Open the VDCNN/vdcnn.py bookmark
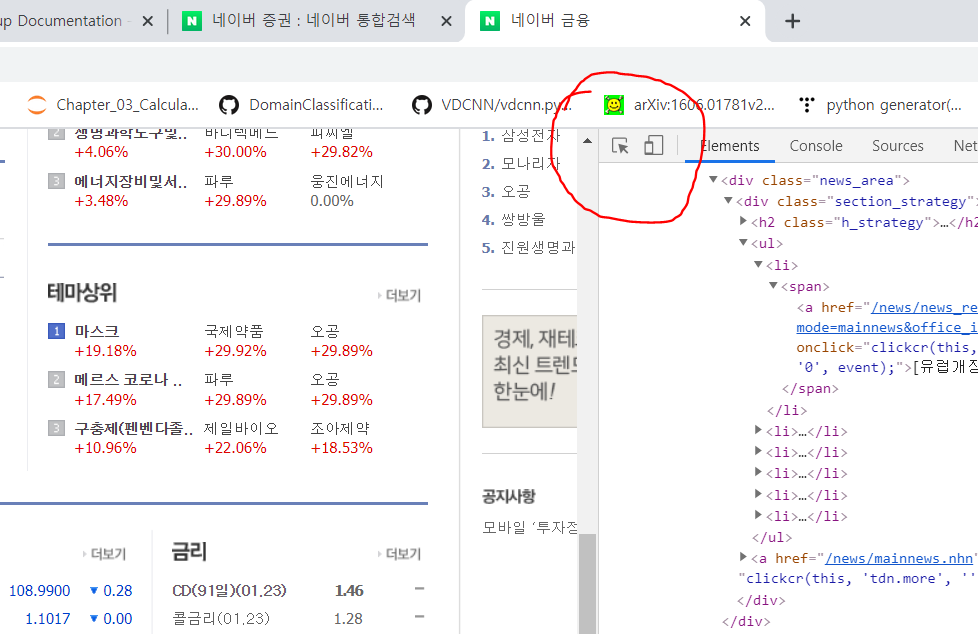This screenshot has width=978, height=634. point(491,105)
